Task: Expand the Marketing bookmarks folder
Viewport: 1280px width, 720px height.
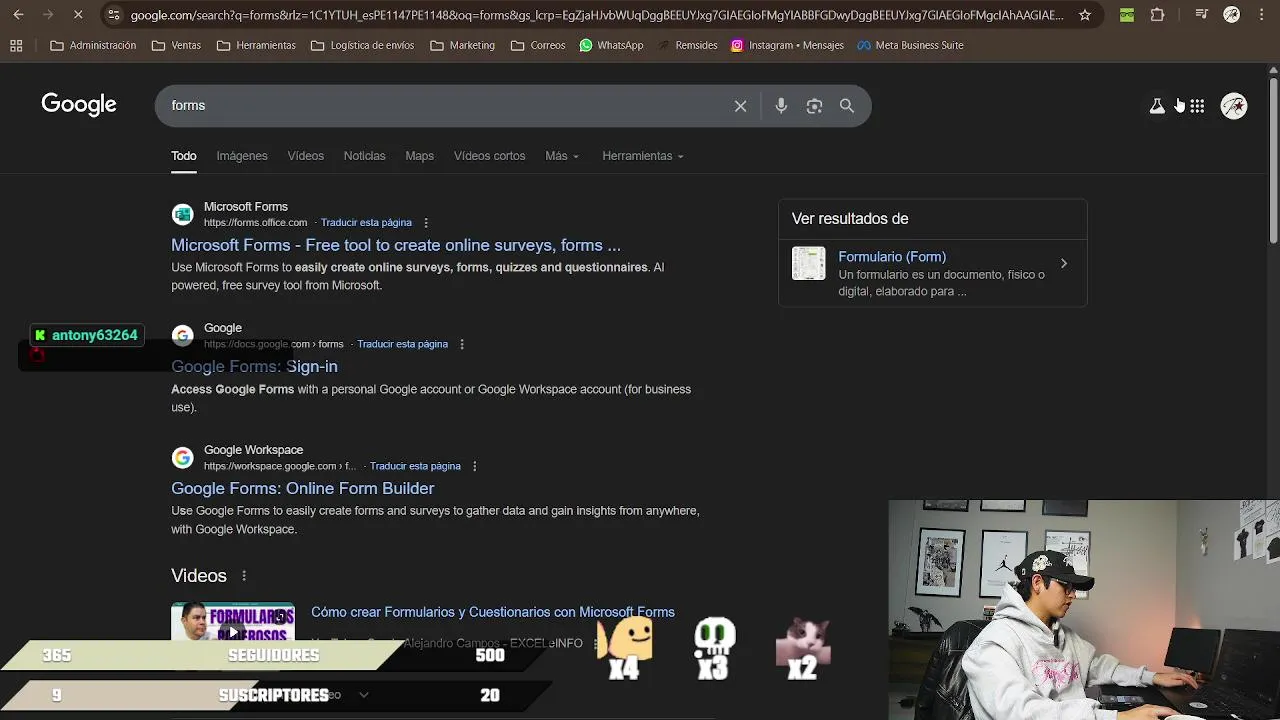Action: (x=462, y=45)
